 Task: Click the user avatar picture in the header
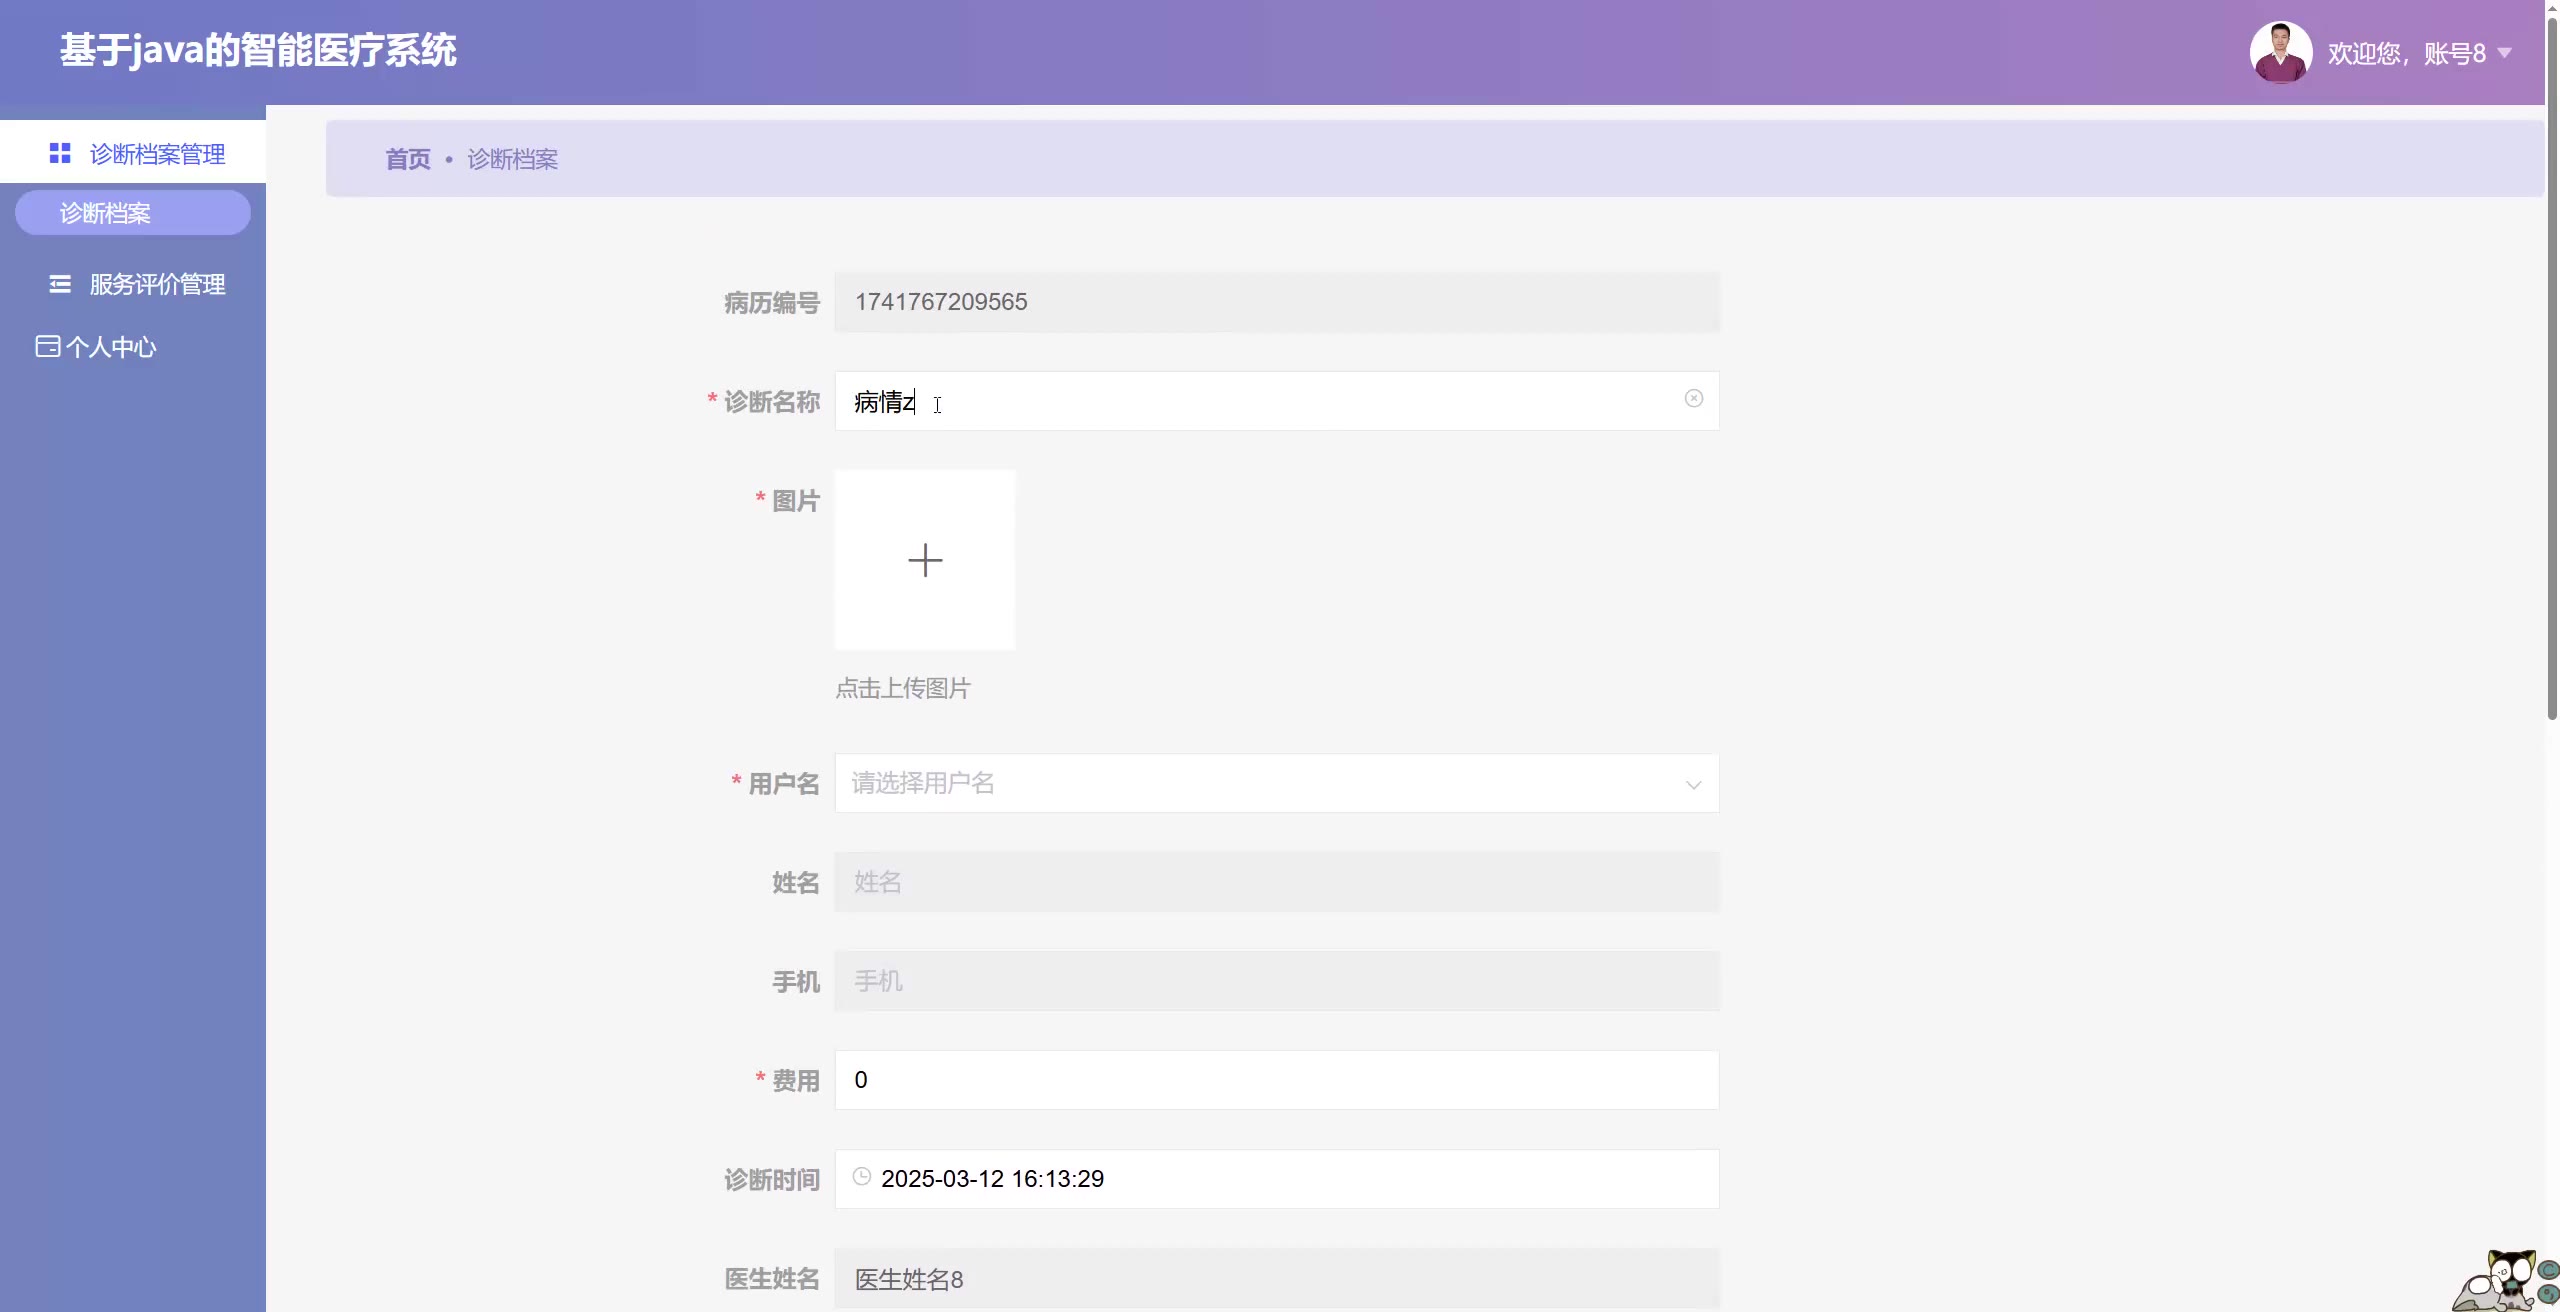2280,52
